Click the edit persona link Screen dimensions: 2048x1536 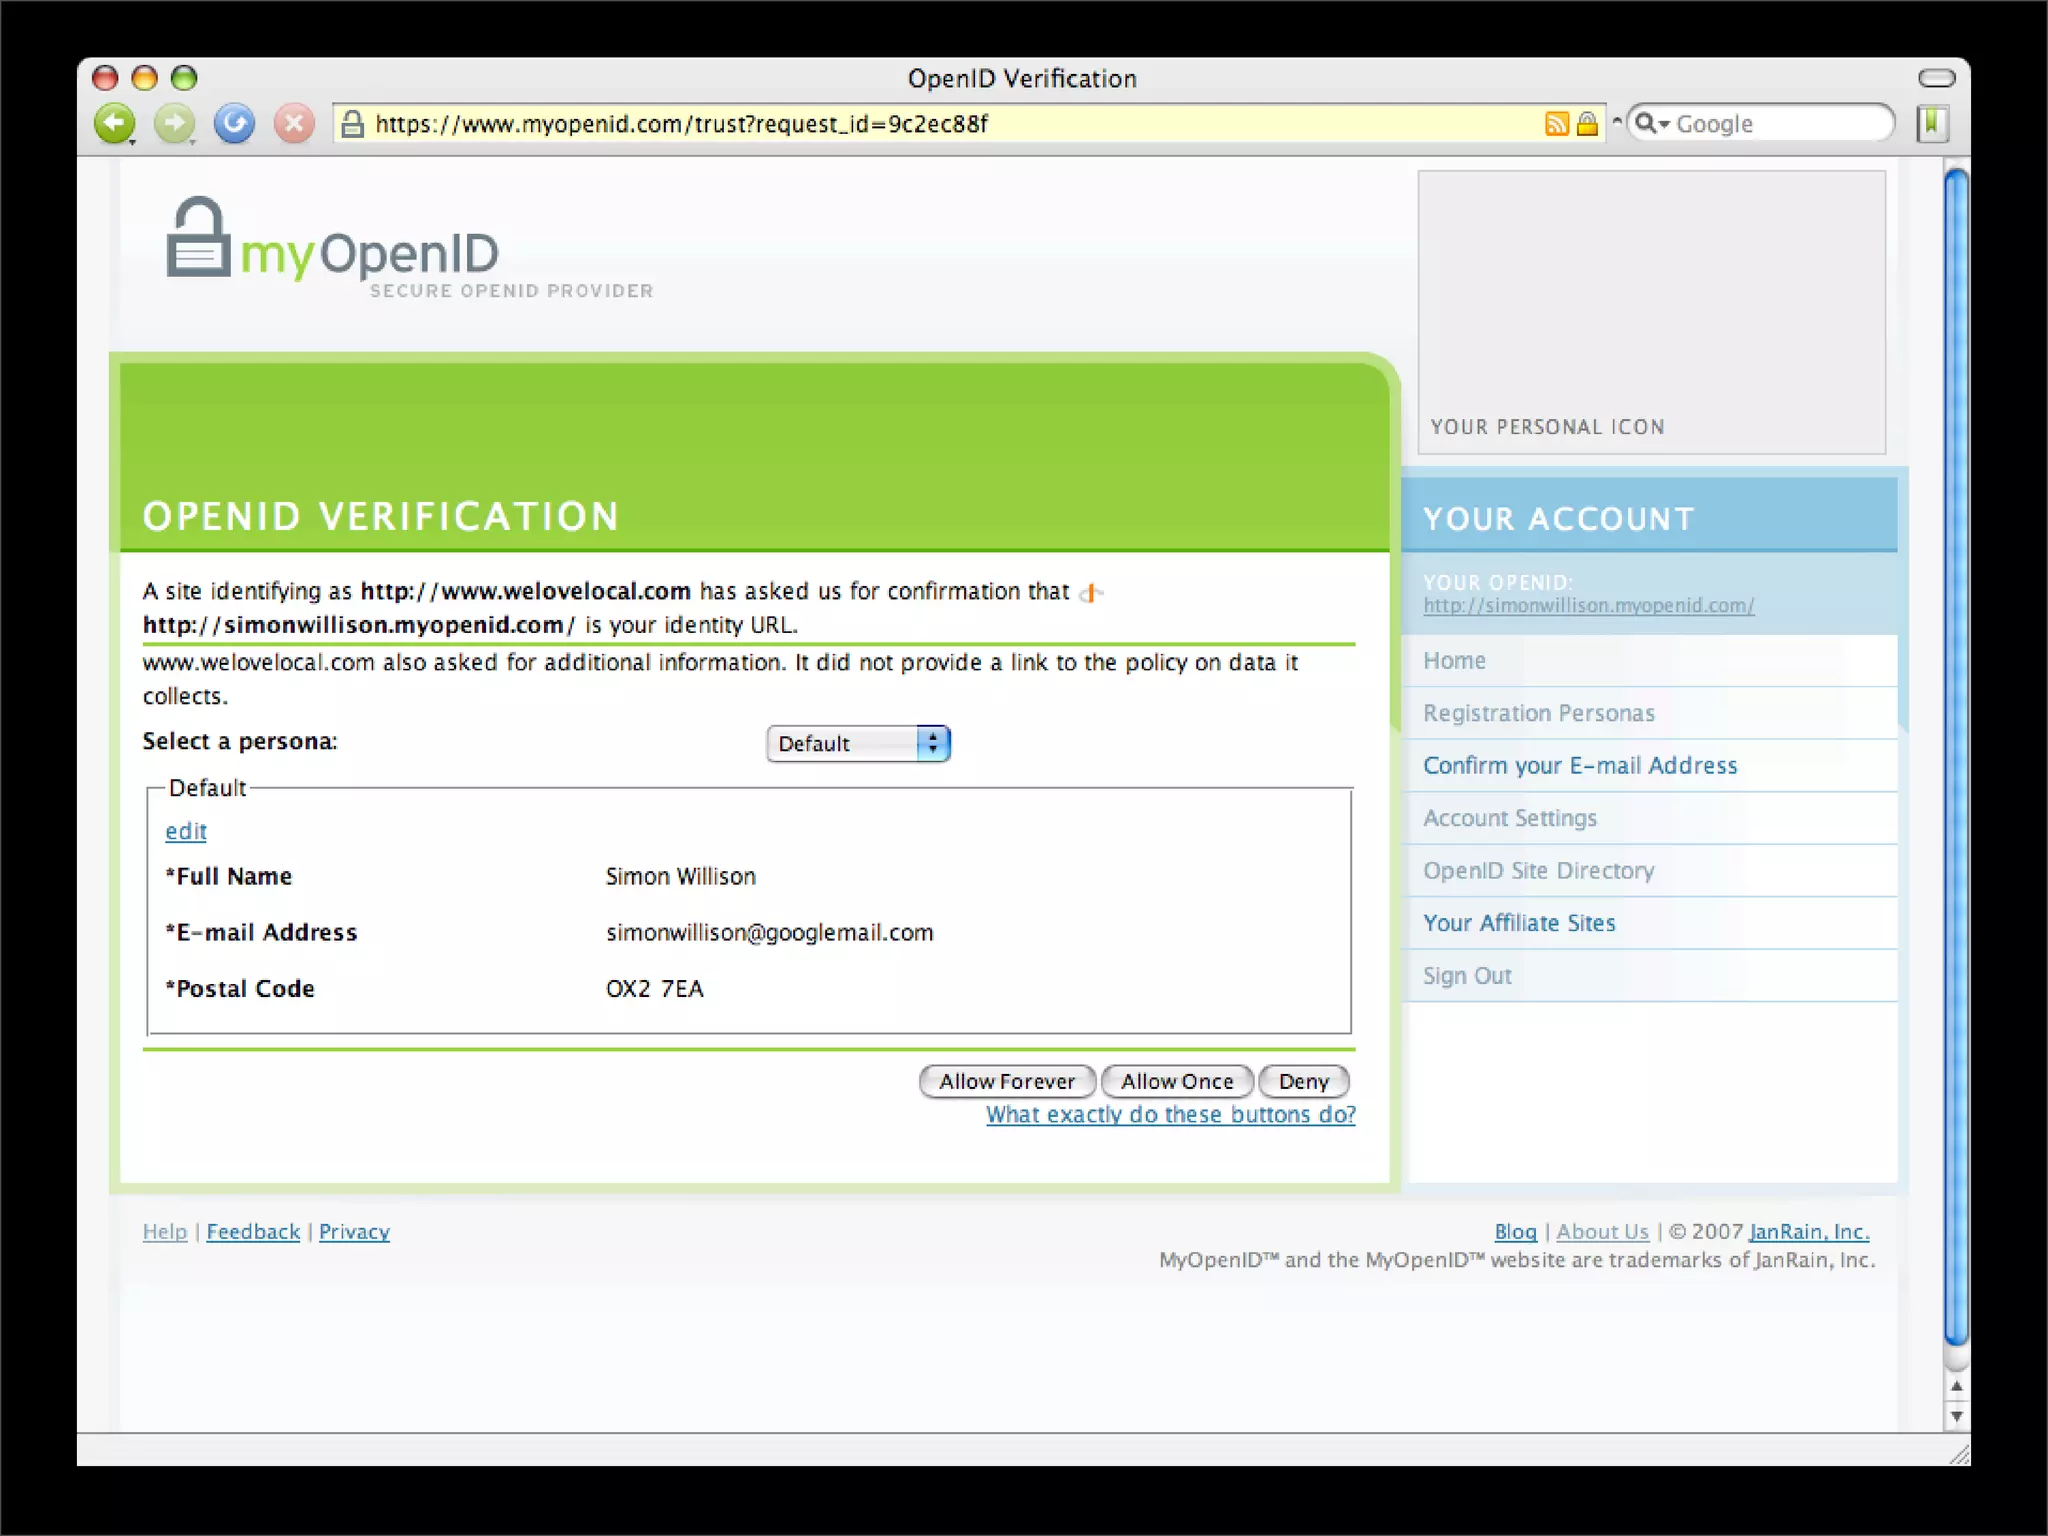point(186,831)
